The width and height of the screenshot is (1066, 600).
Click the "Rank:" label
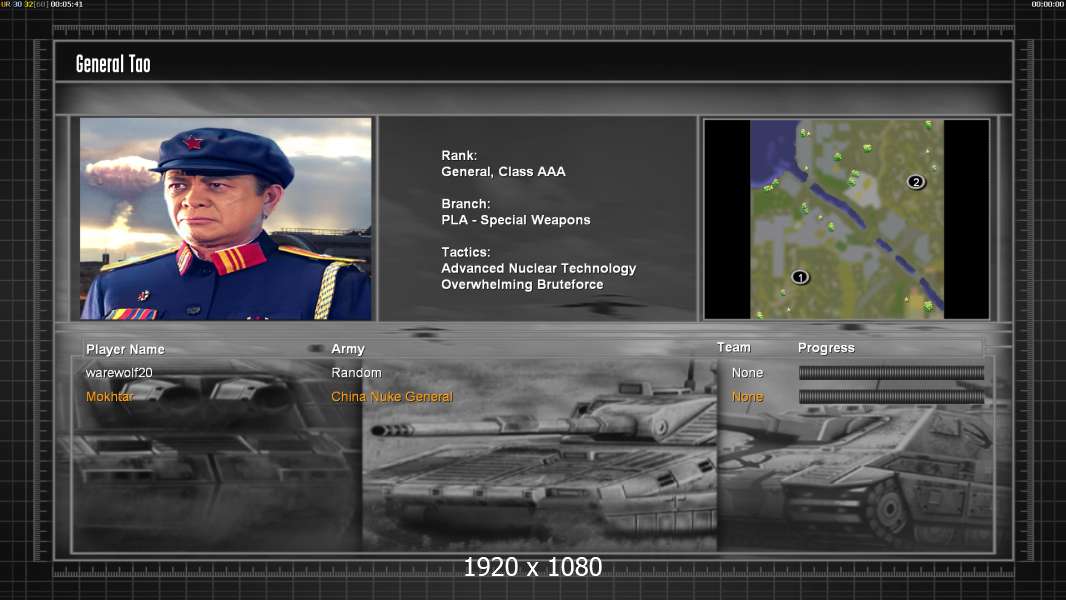click(459, 156)
